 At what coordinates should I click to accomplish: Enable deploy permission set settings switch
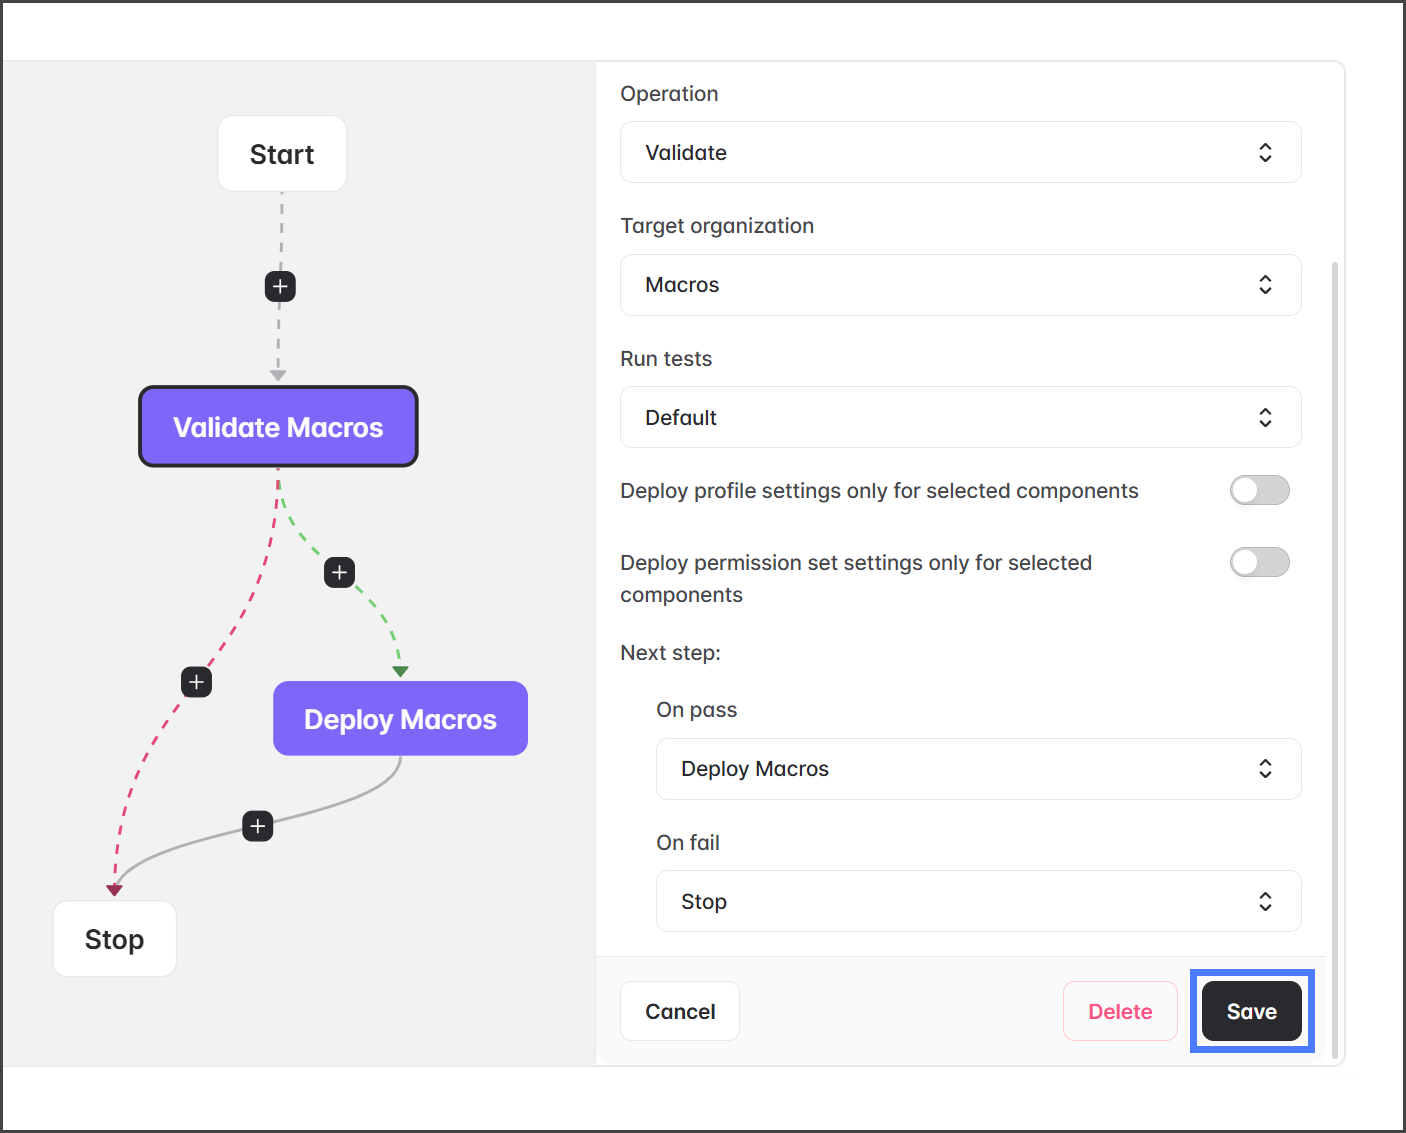tap(1259, 562)
